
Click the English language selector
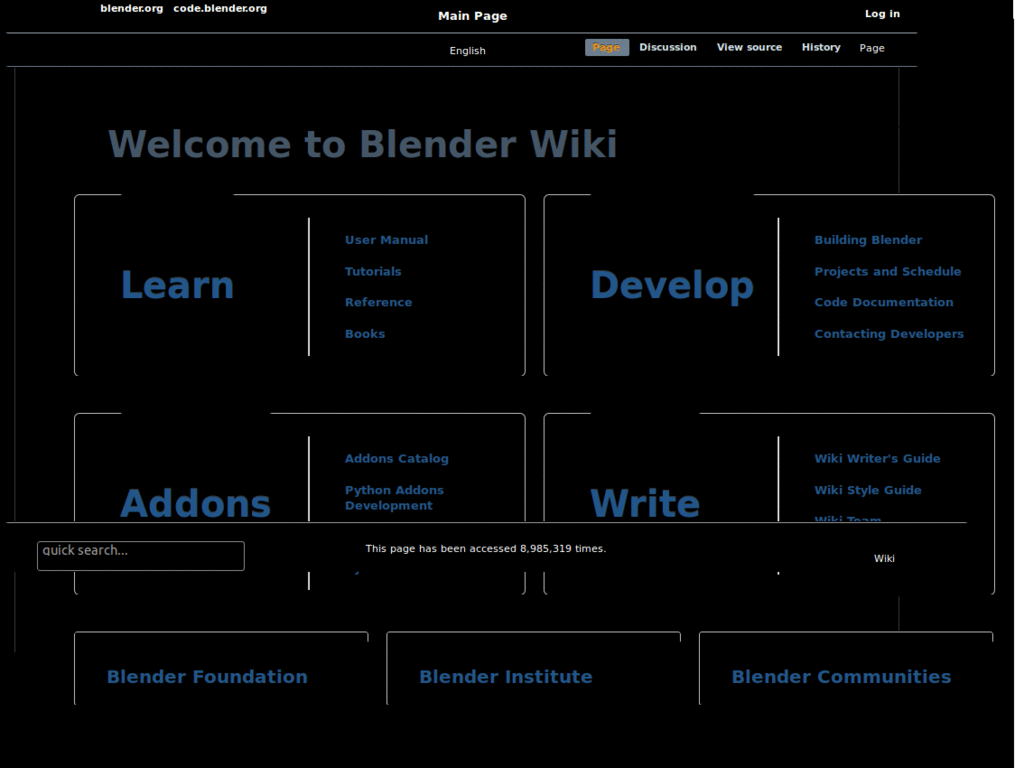pos(467,50)
